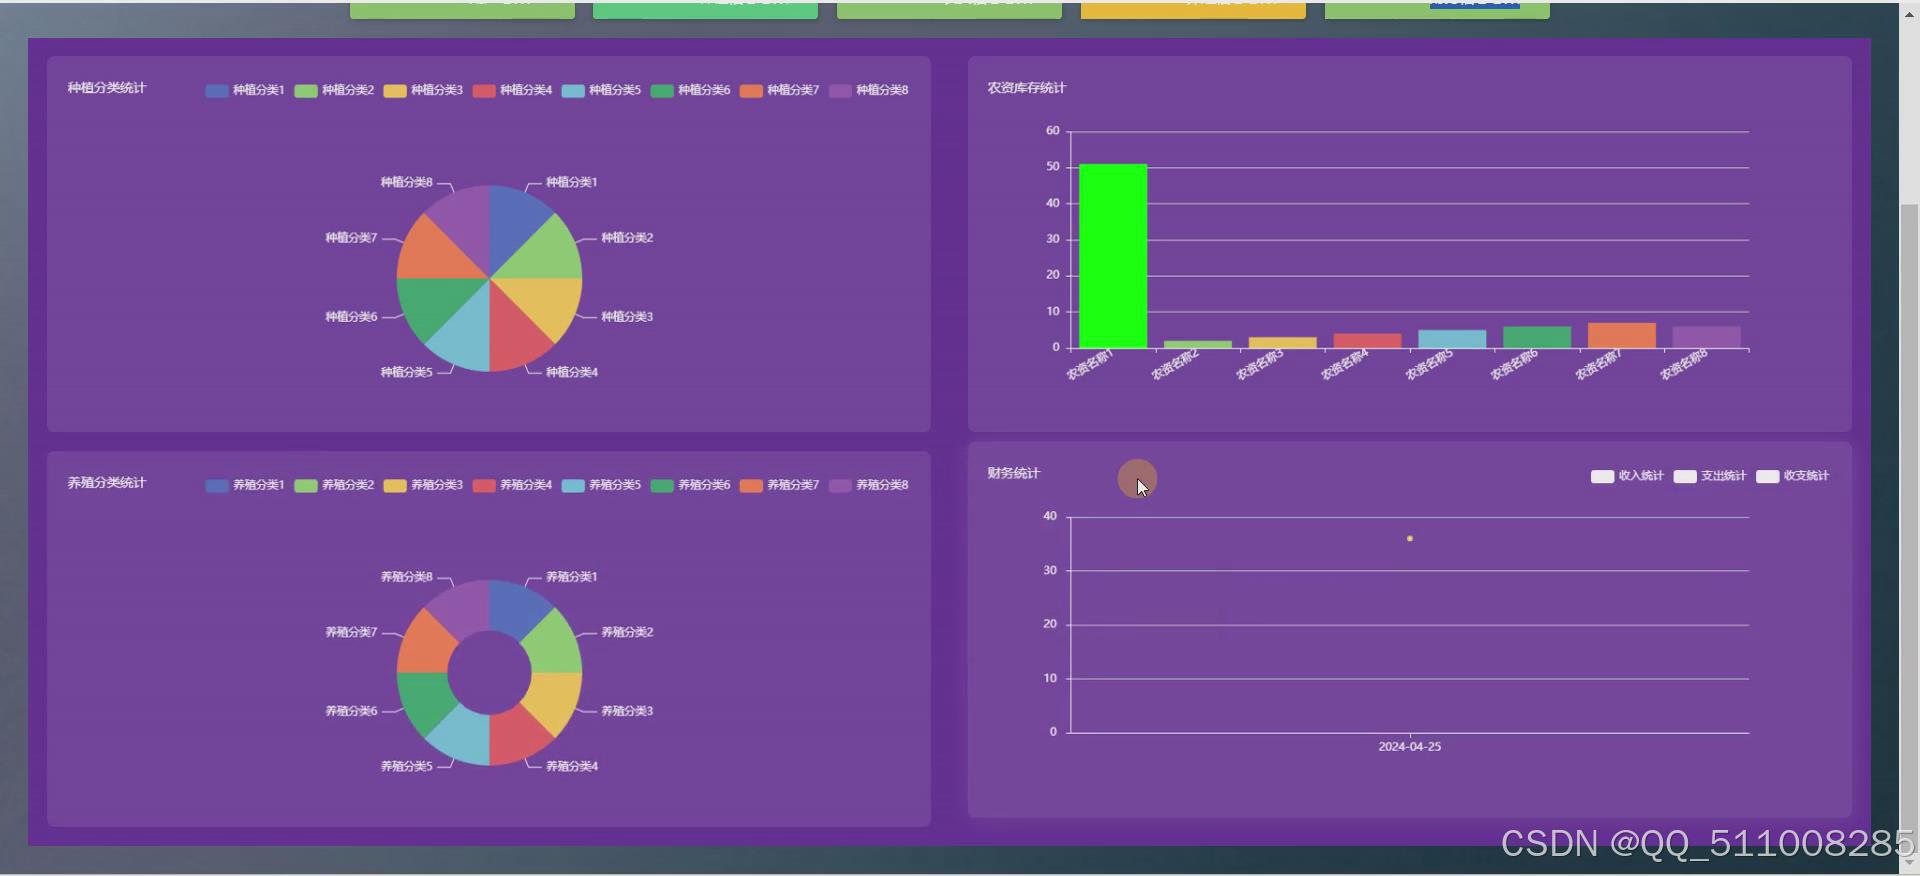Click the 2024-04-25 date axis label
The image size is (1920, 876).
pyautogui.click(x=1410, y=747)
